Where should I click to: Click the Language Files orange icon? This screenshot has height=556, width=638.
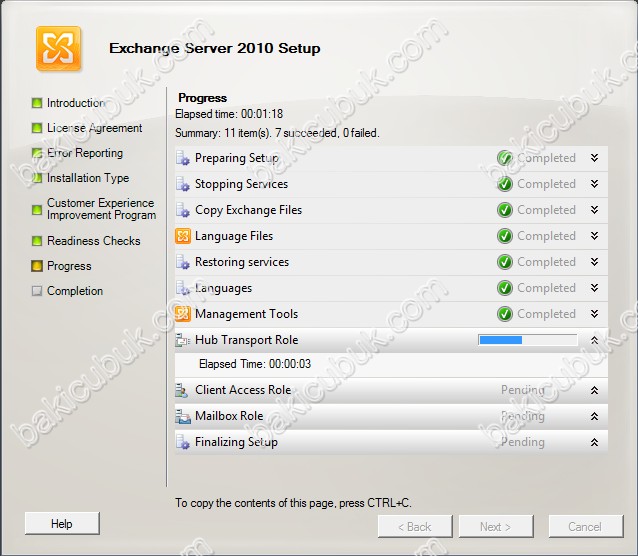(x=183, y=236)
